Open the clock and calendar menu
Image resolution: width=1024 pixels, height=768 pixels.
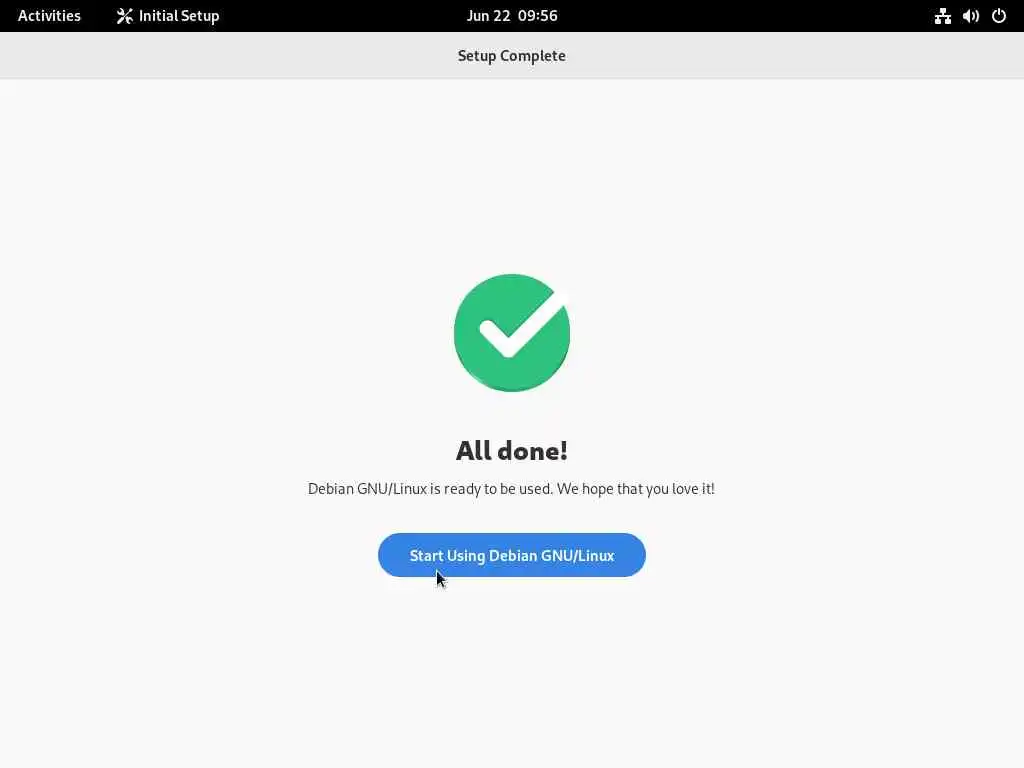pos(512,16)
